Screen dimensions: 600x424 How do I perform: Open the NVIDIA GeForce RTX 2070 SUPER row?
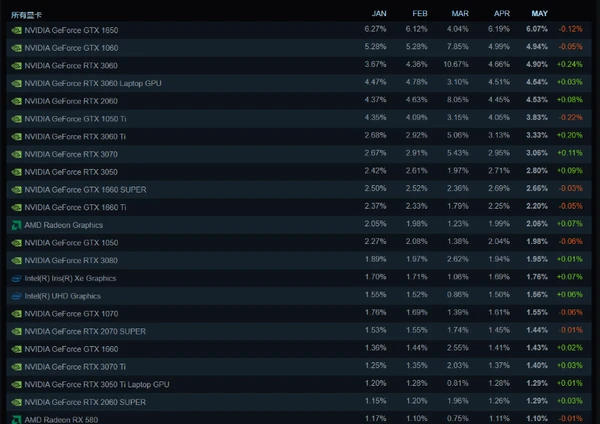coord(299,331)
